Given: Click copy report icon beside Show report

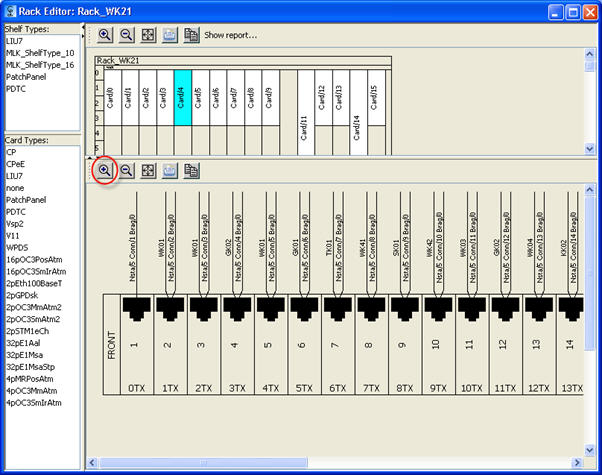Looking at the screenshot, I should 191,35.
